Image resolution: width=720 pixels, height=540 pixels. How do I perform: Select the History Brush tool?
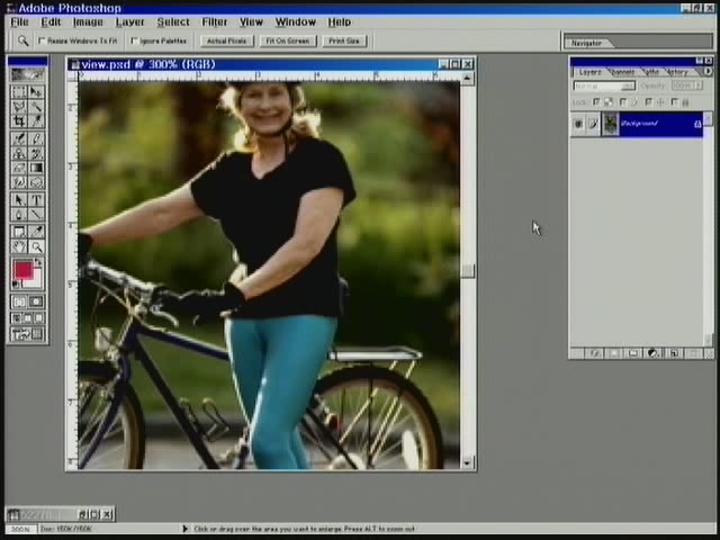click(36, 153)
